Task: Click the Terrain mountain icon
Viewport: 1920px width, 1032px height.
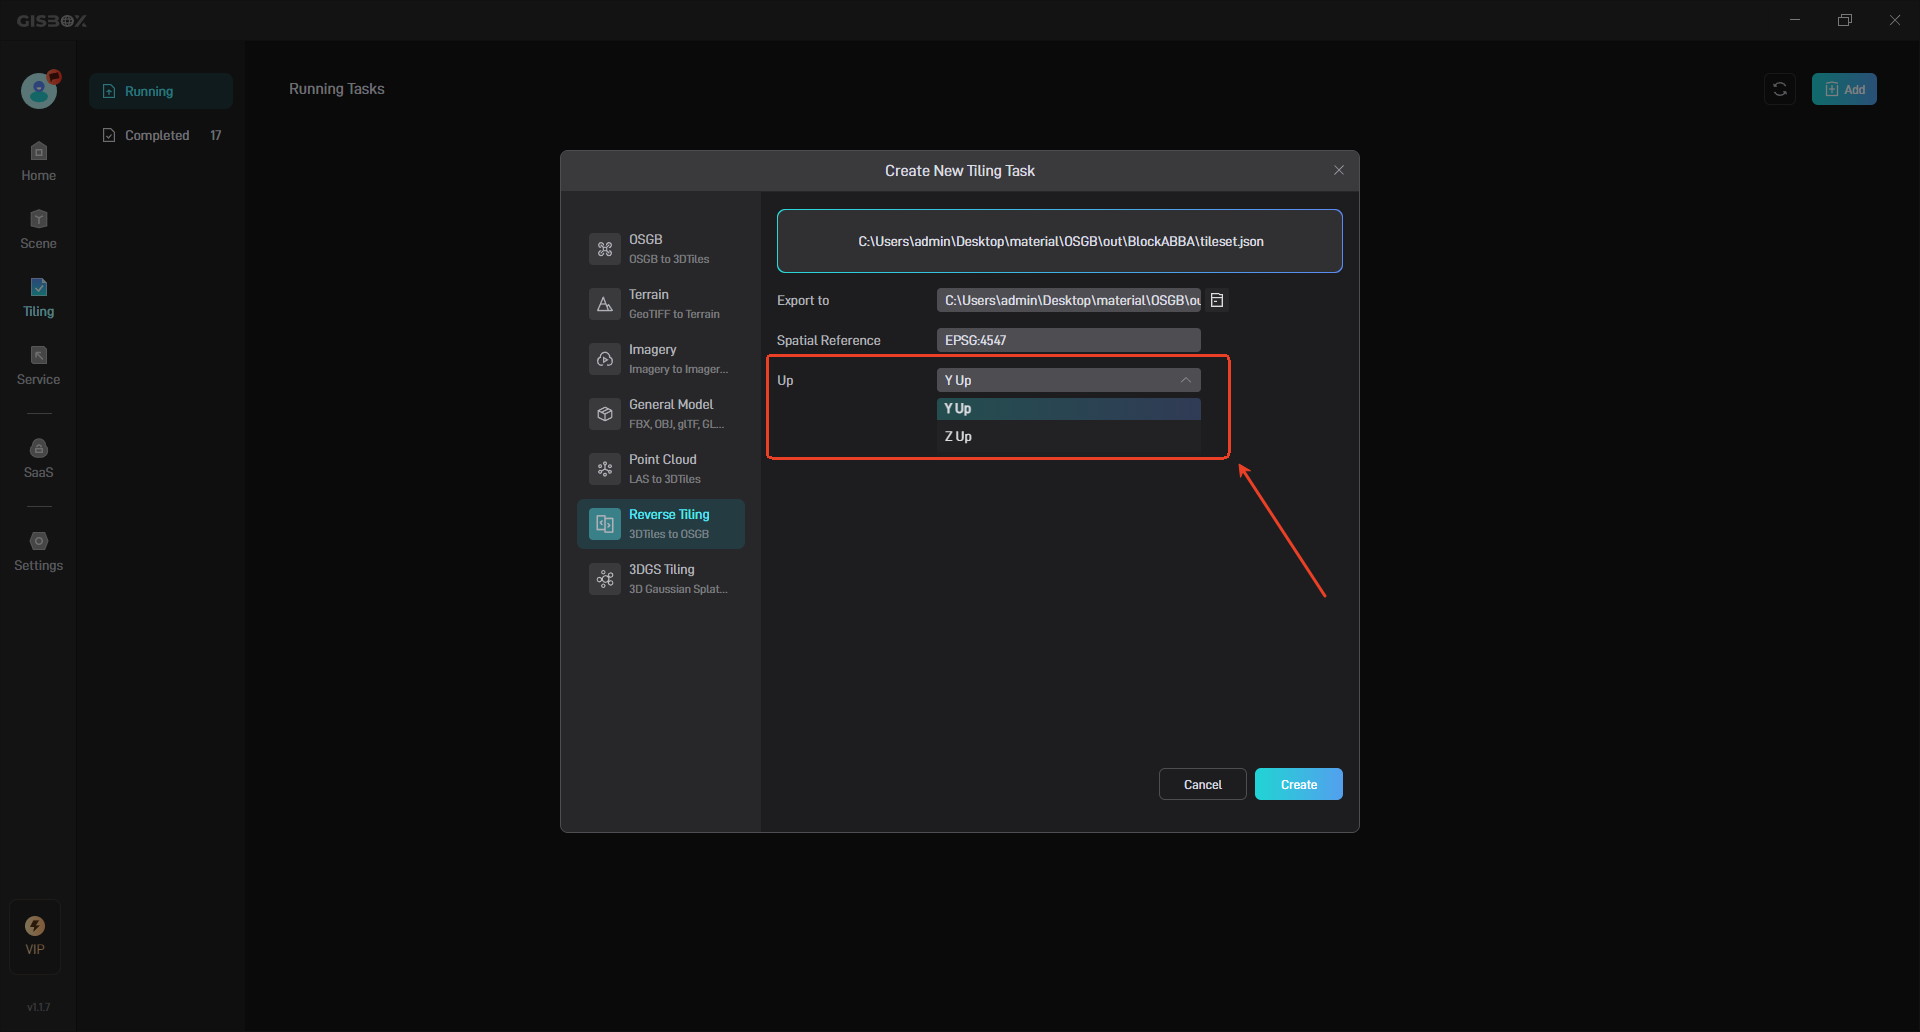Action: coord(605,304)
